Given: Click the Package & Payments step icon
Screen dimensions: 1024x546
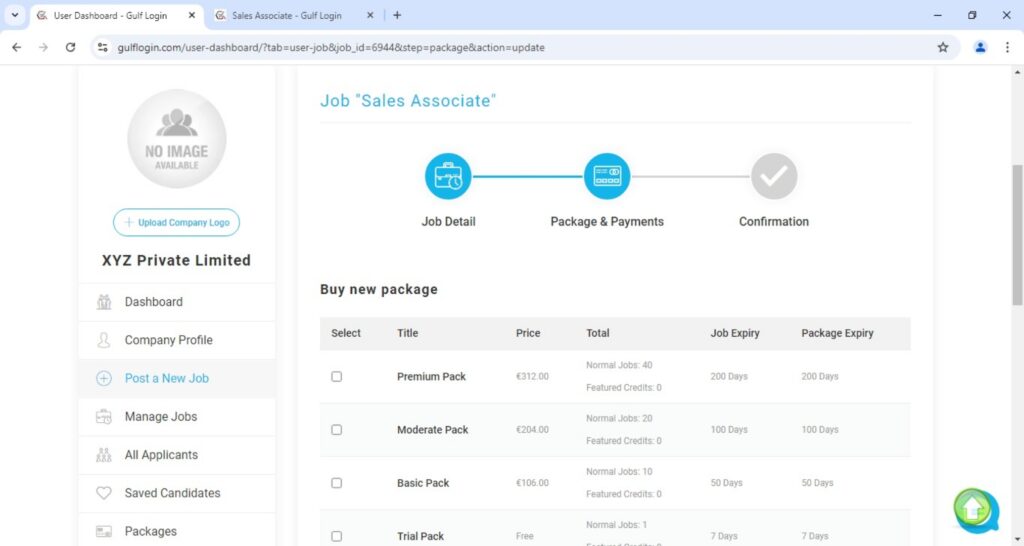Looking at the screenshot, I should tap(607, 177).
